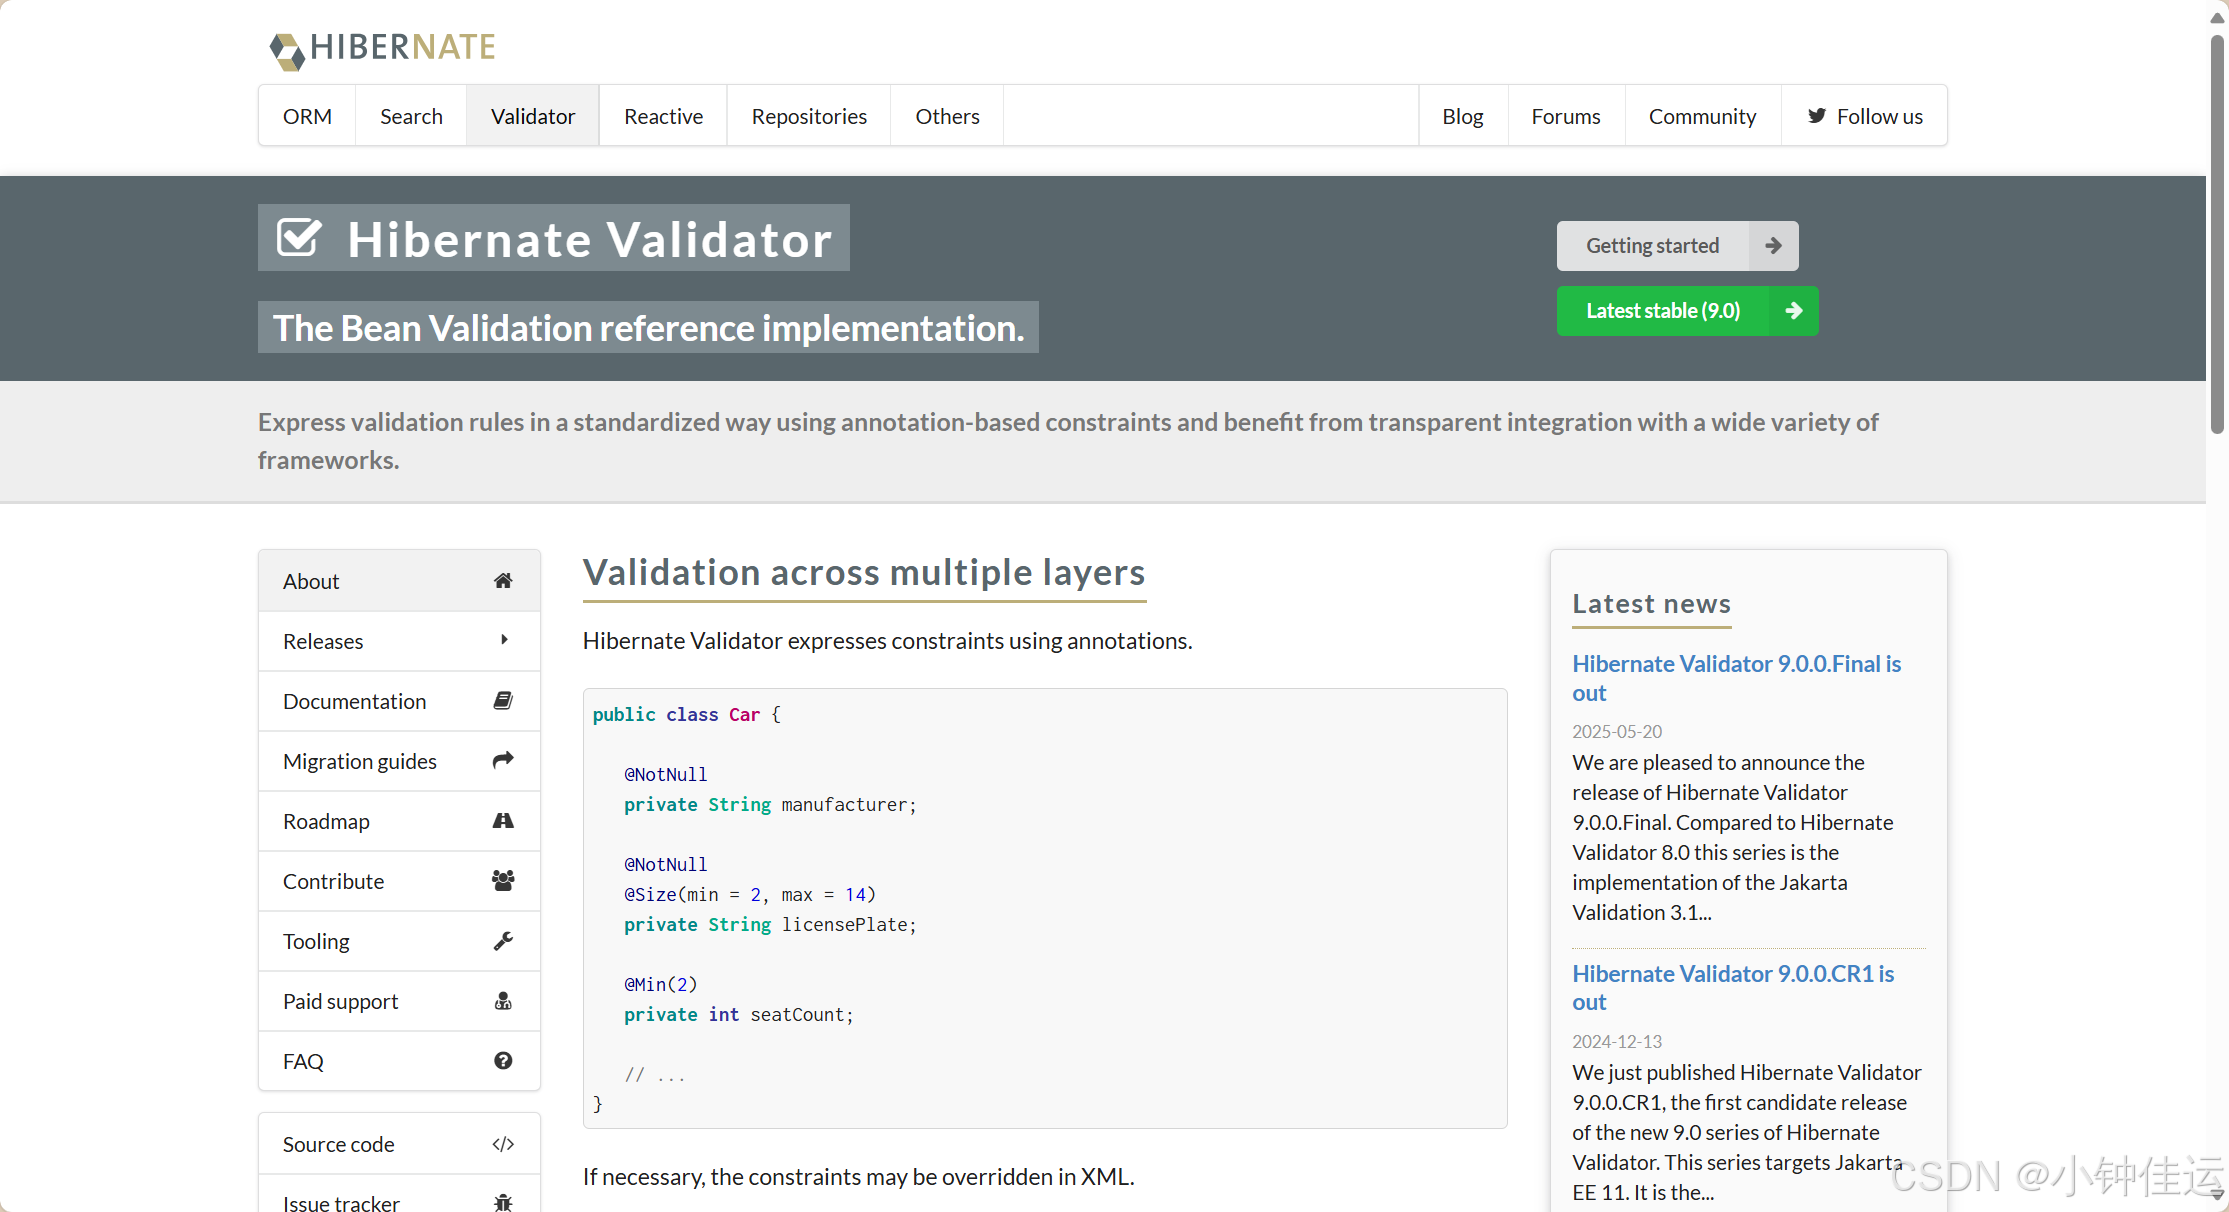Click the checkmark box icon in Hibernate Validator title

click(299, 239)
